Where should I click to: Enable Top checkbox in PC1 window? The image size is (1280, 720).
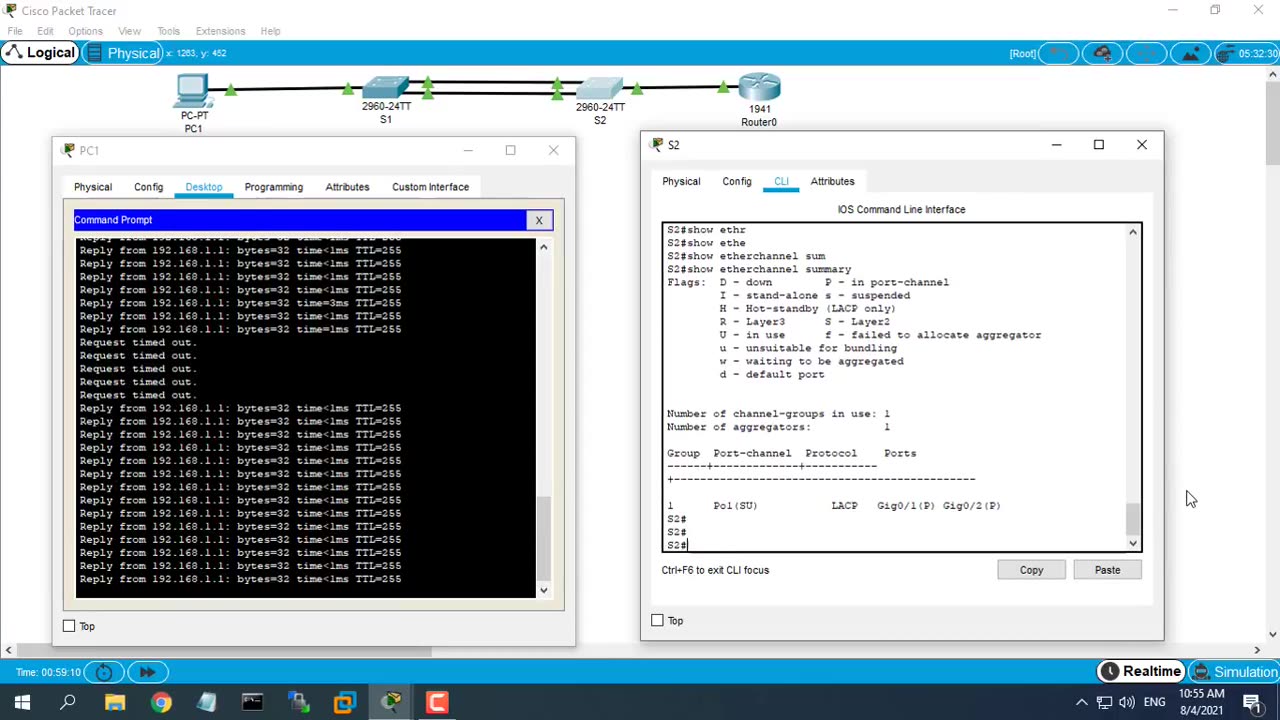(69, 626)
